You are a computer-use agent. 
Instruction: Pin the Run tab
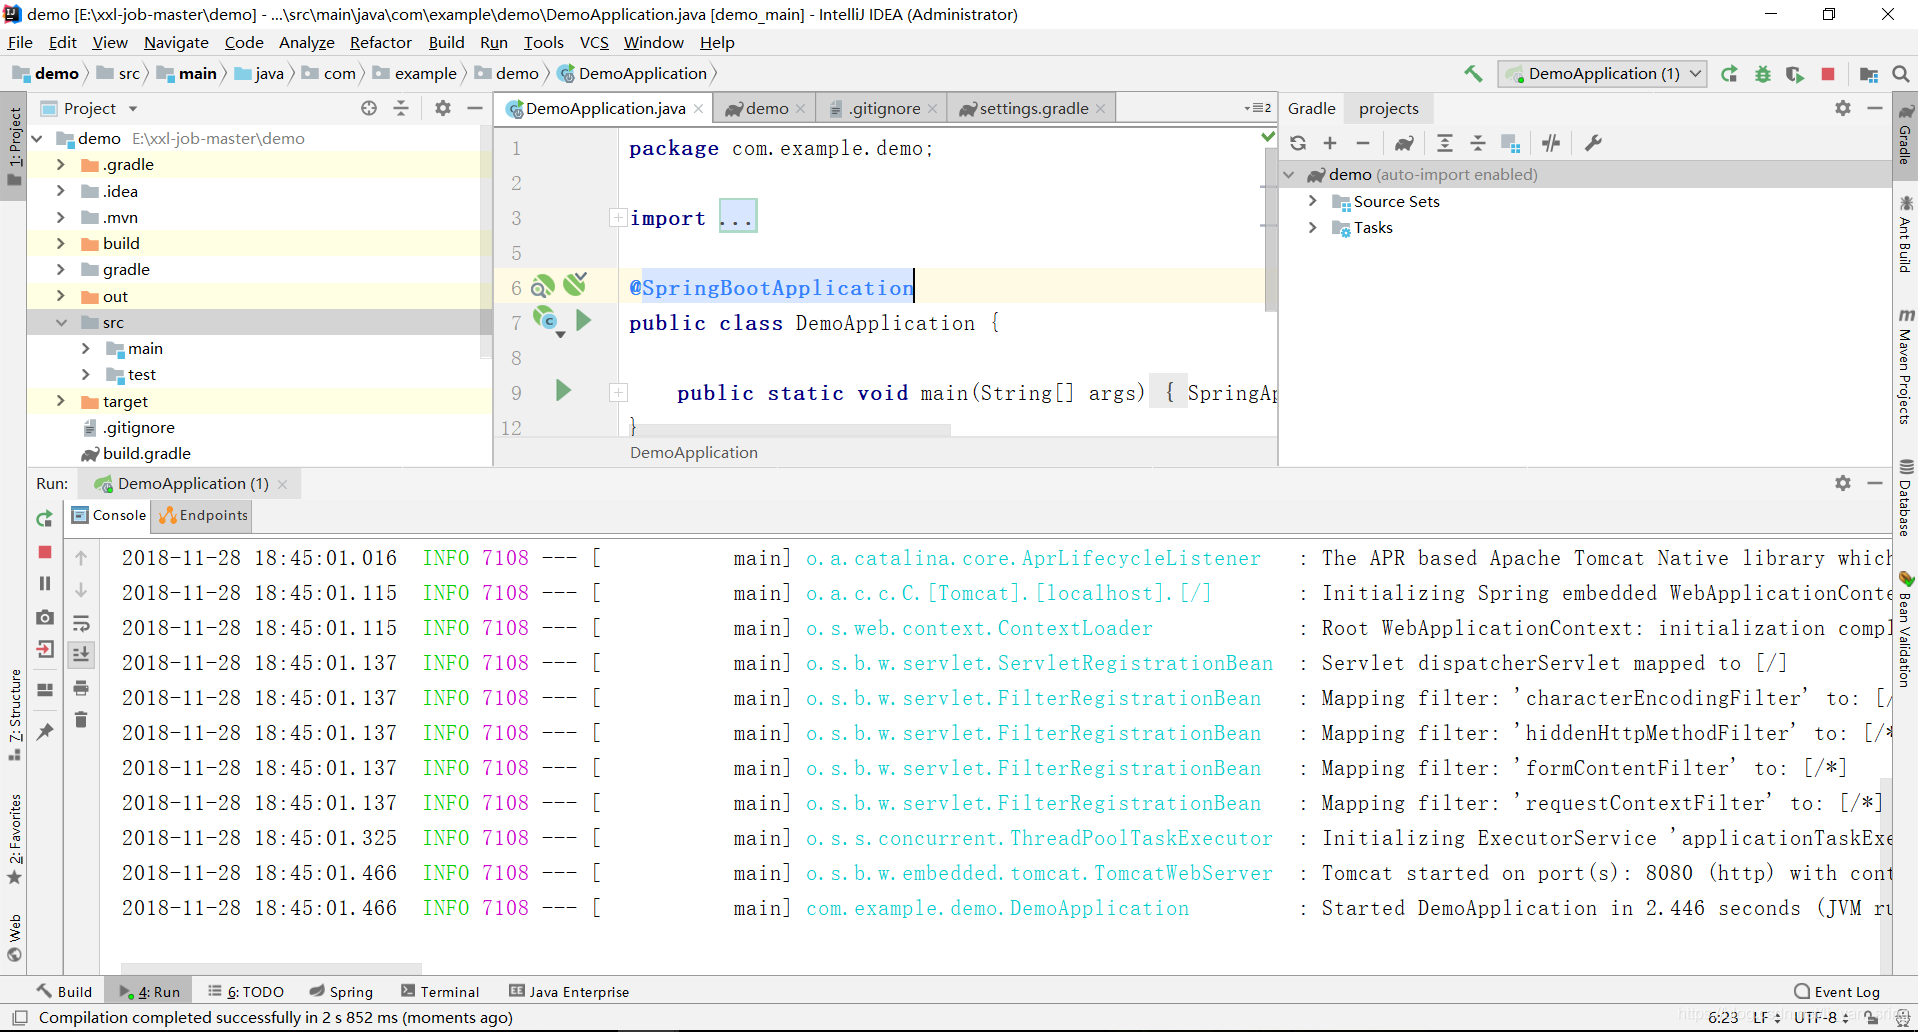[x=44, y=732]
